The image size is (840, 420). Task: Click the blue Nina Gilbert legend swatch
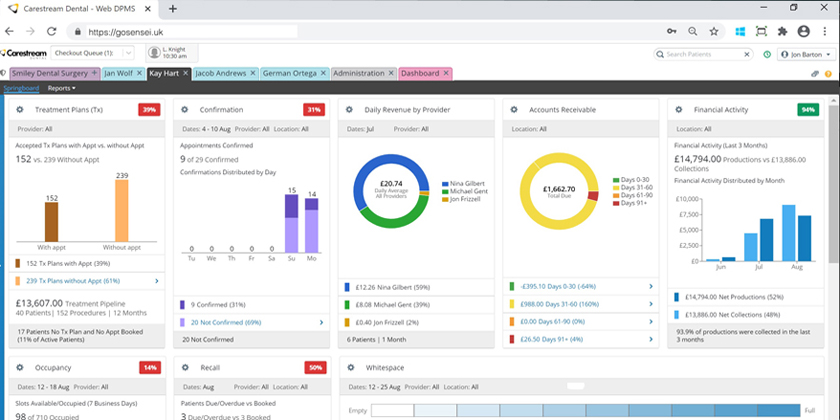445,184
